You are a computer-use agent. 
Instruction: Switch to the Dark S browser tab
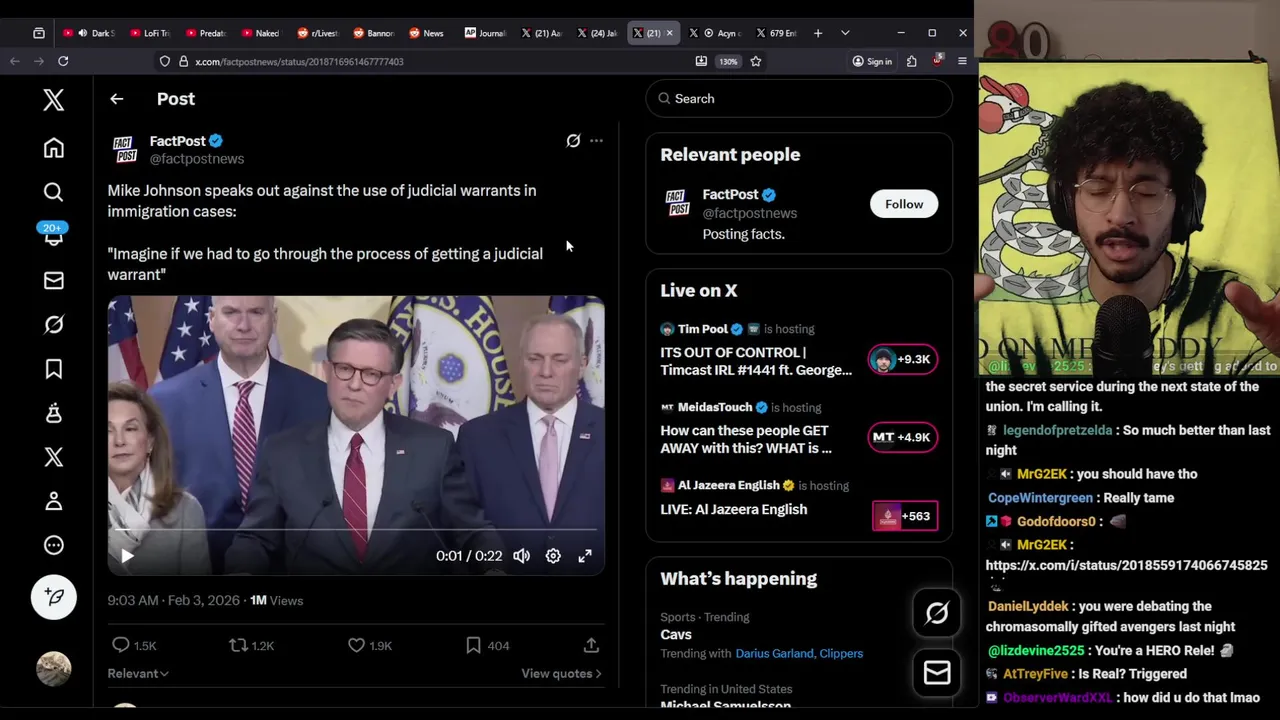pos(92,33)
